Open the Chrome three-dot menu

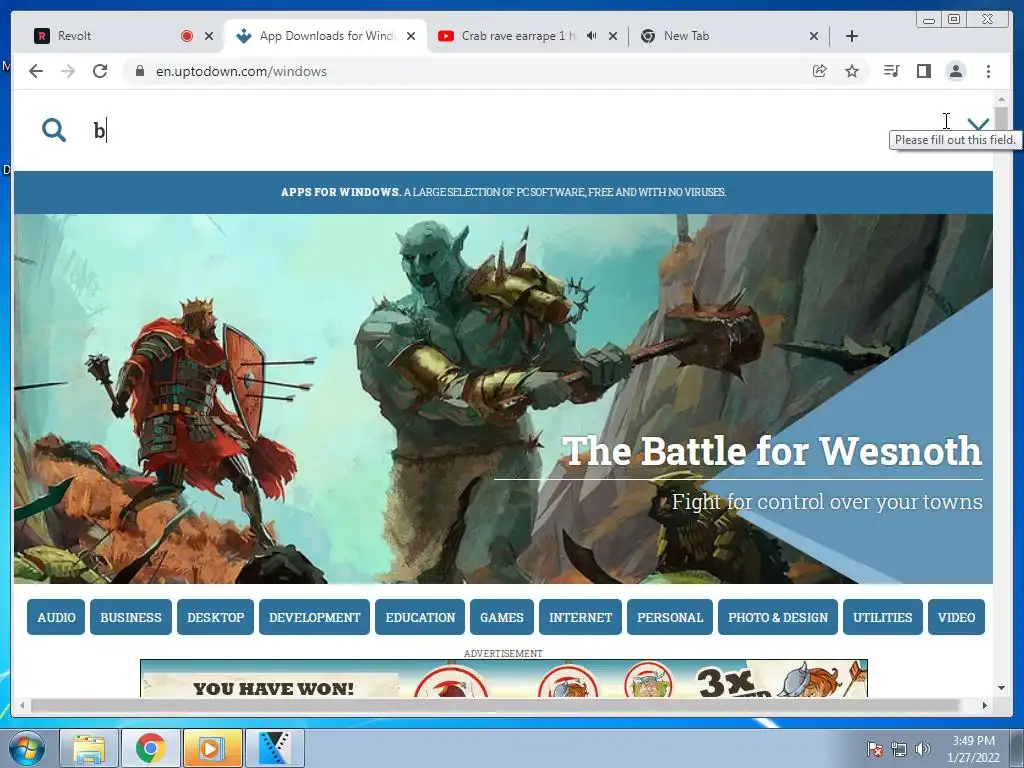pyautogui.click(x=988, y=71)
